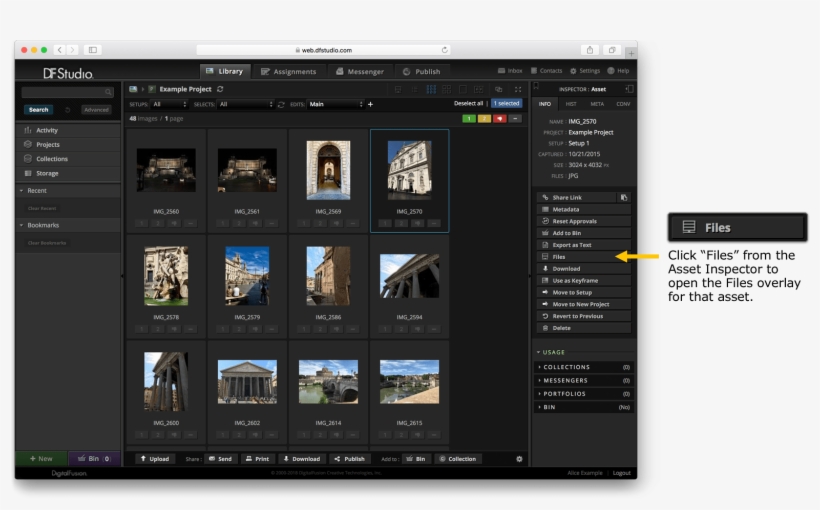Screen dimensions: 820x510
Task: Open the Setups dropdown
Action: (168, 104)
